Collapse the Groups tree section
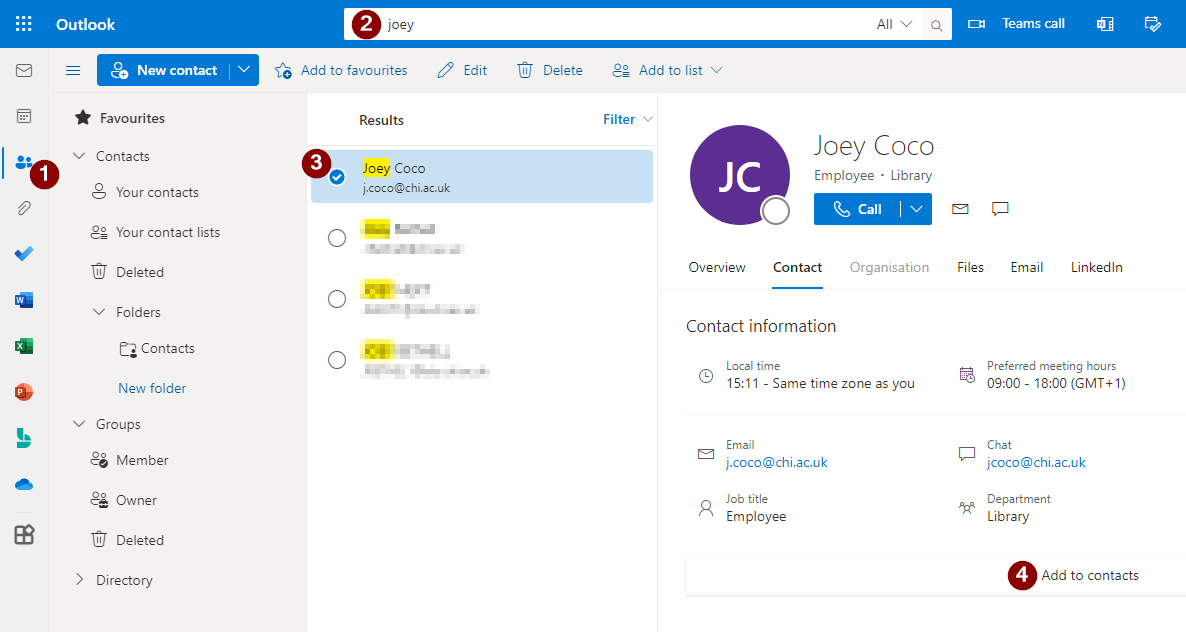This screenshot has width=1186, height=632. (79, 424)
